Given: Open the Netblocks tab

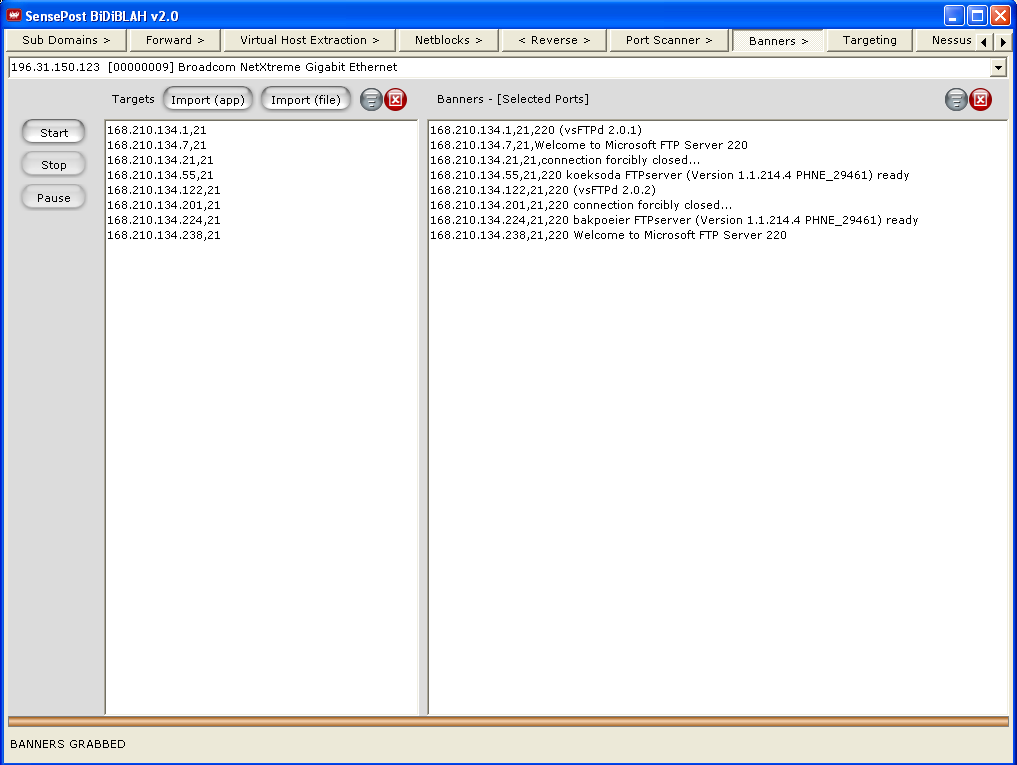Looking at the screenshot, I should [448, 40].
